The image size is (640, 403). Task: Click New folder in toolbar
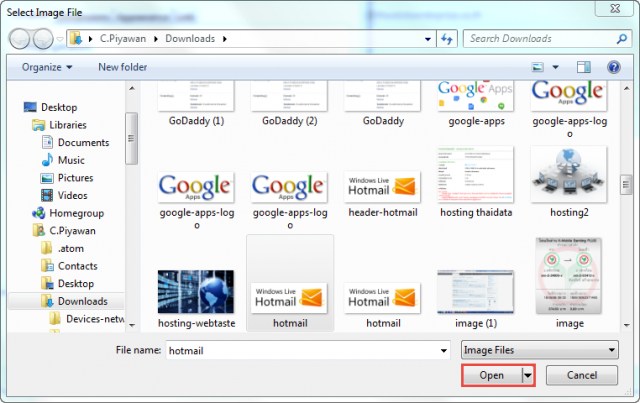point(122,67)
